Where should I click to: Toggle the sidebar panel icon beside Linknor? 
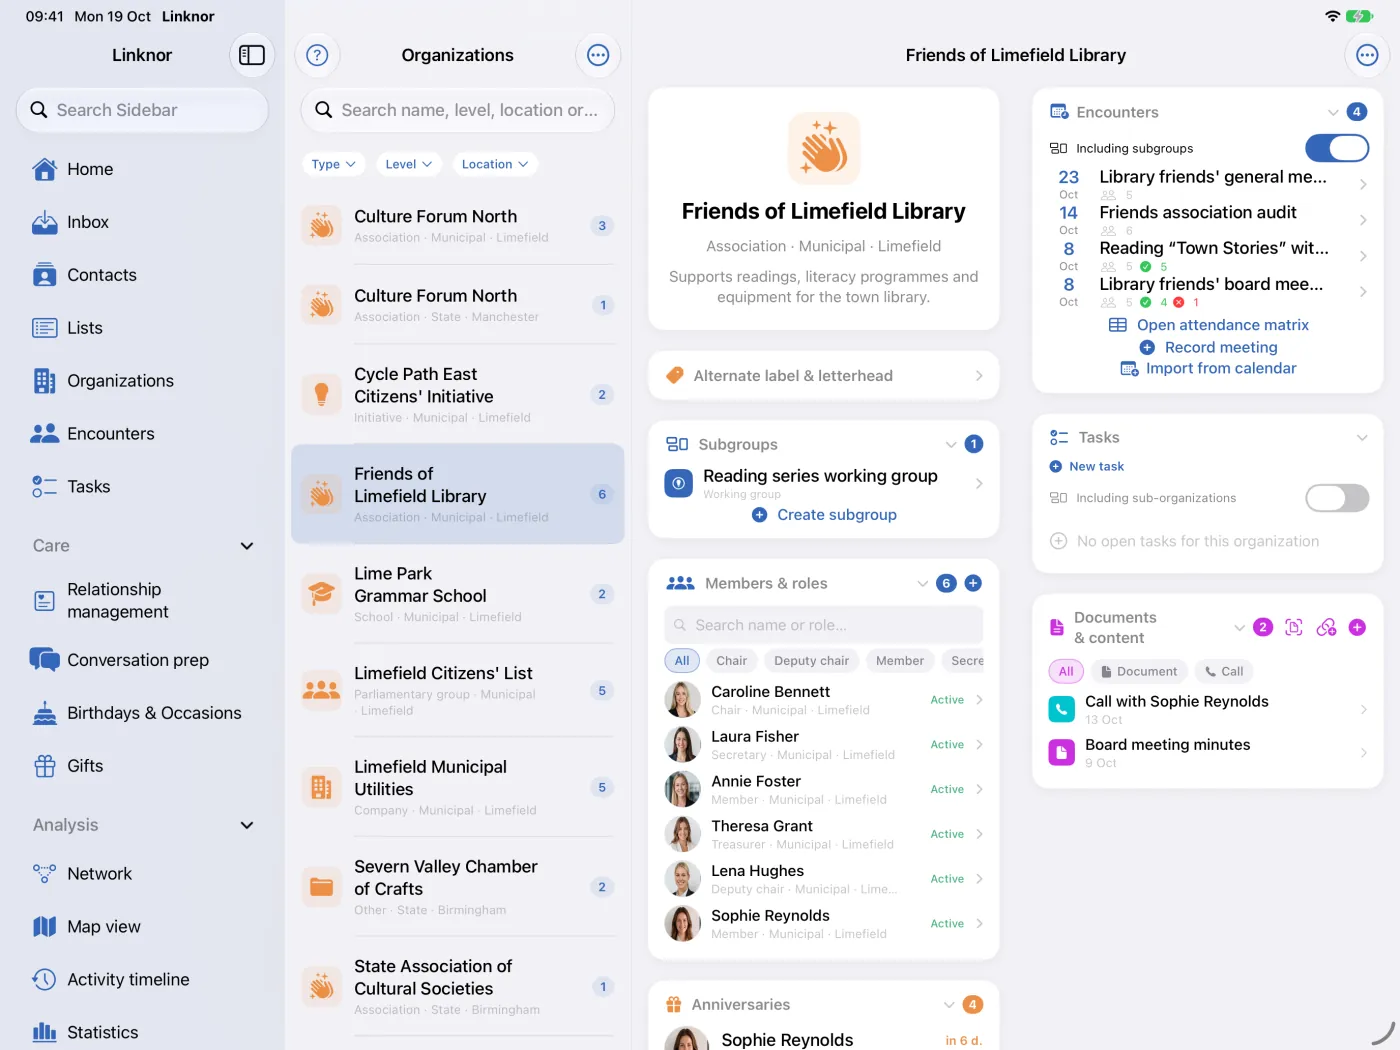252,55
